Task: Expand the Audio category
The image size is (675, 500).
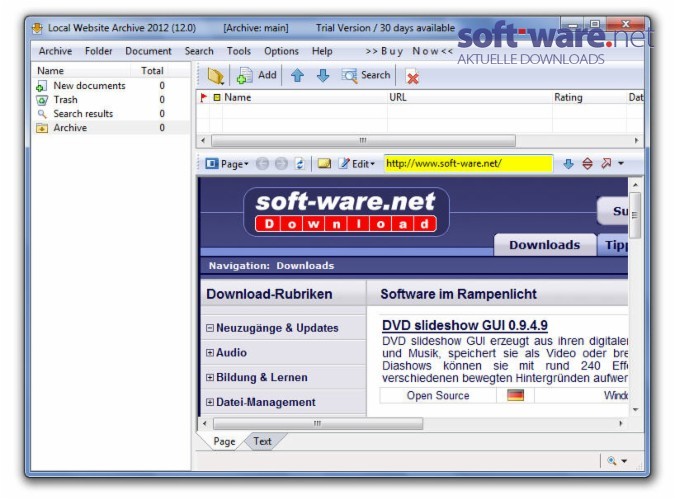Action: pos(210,353)
